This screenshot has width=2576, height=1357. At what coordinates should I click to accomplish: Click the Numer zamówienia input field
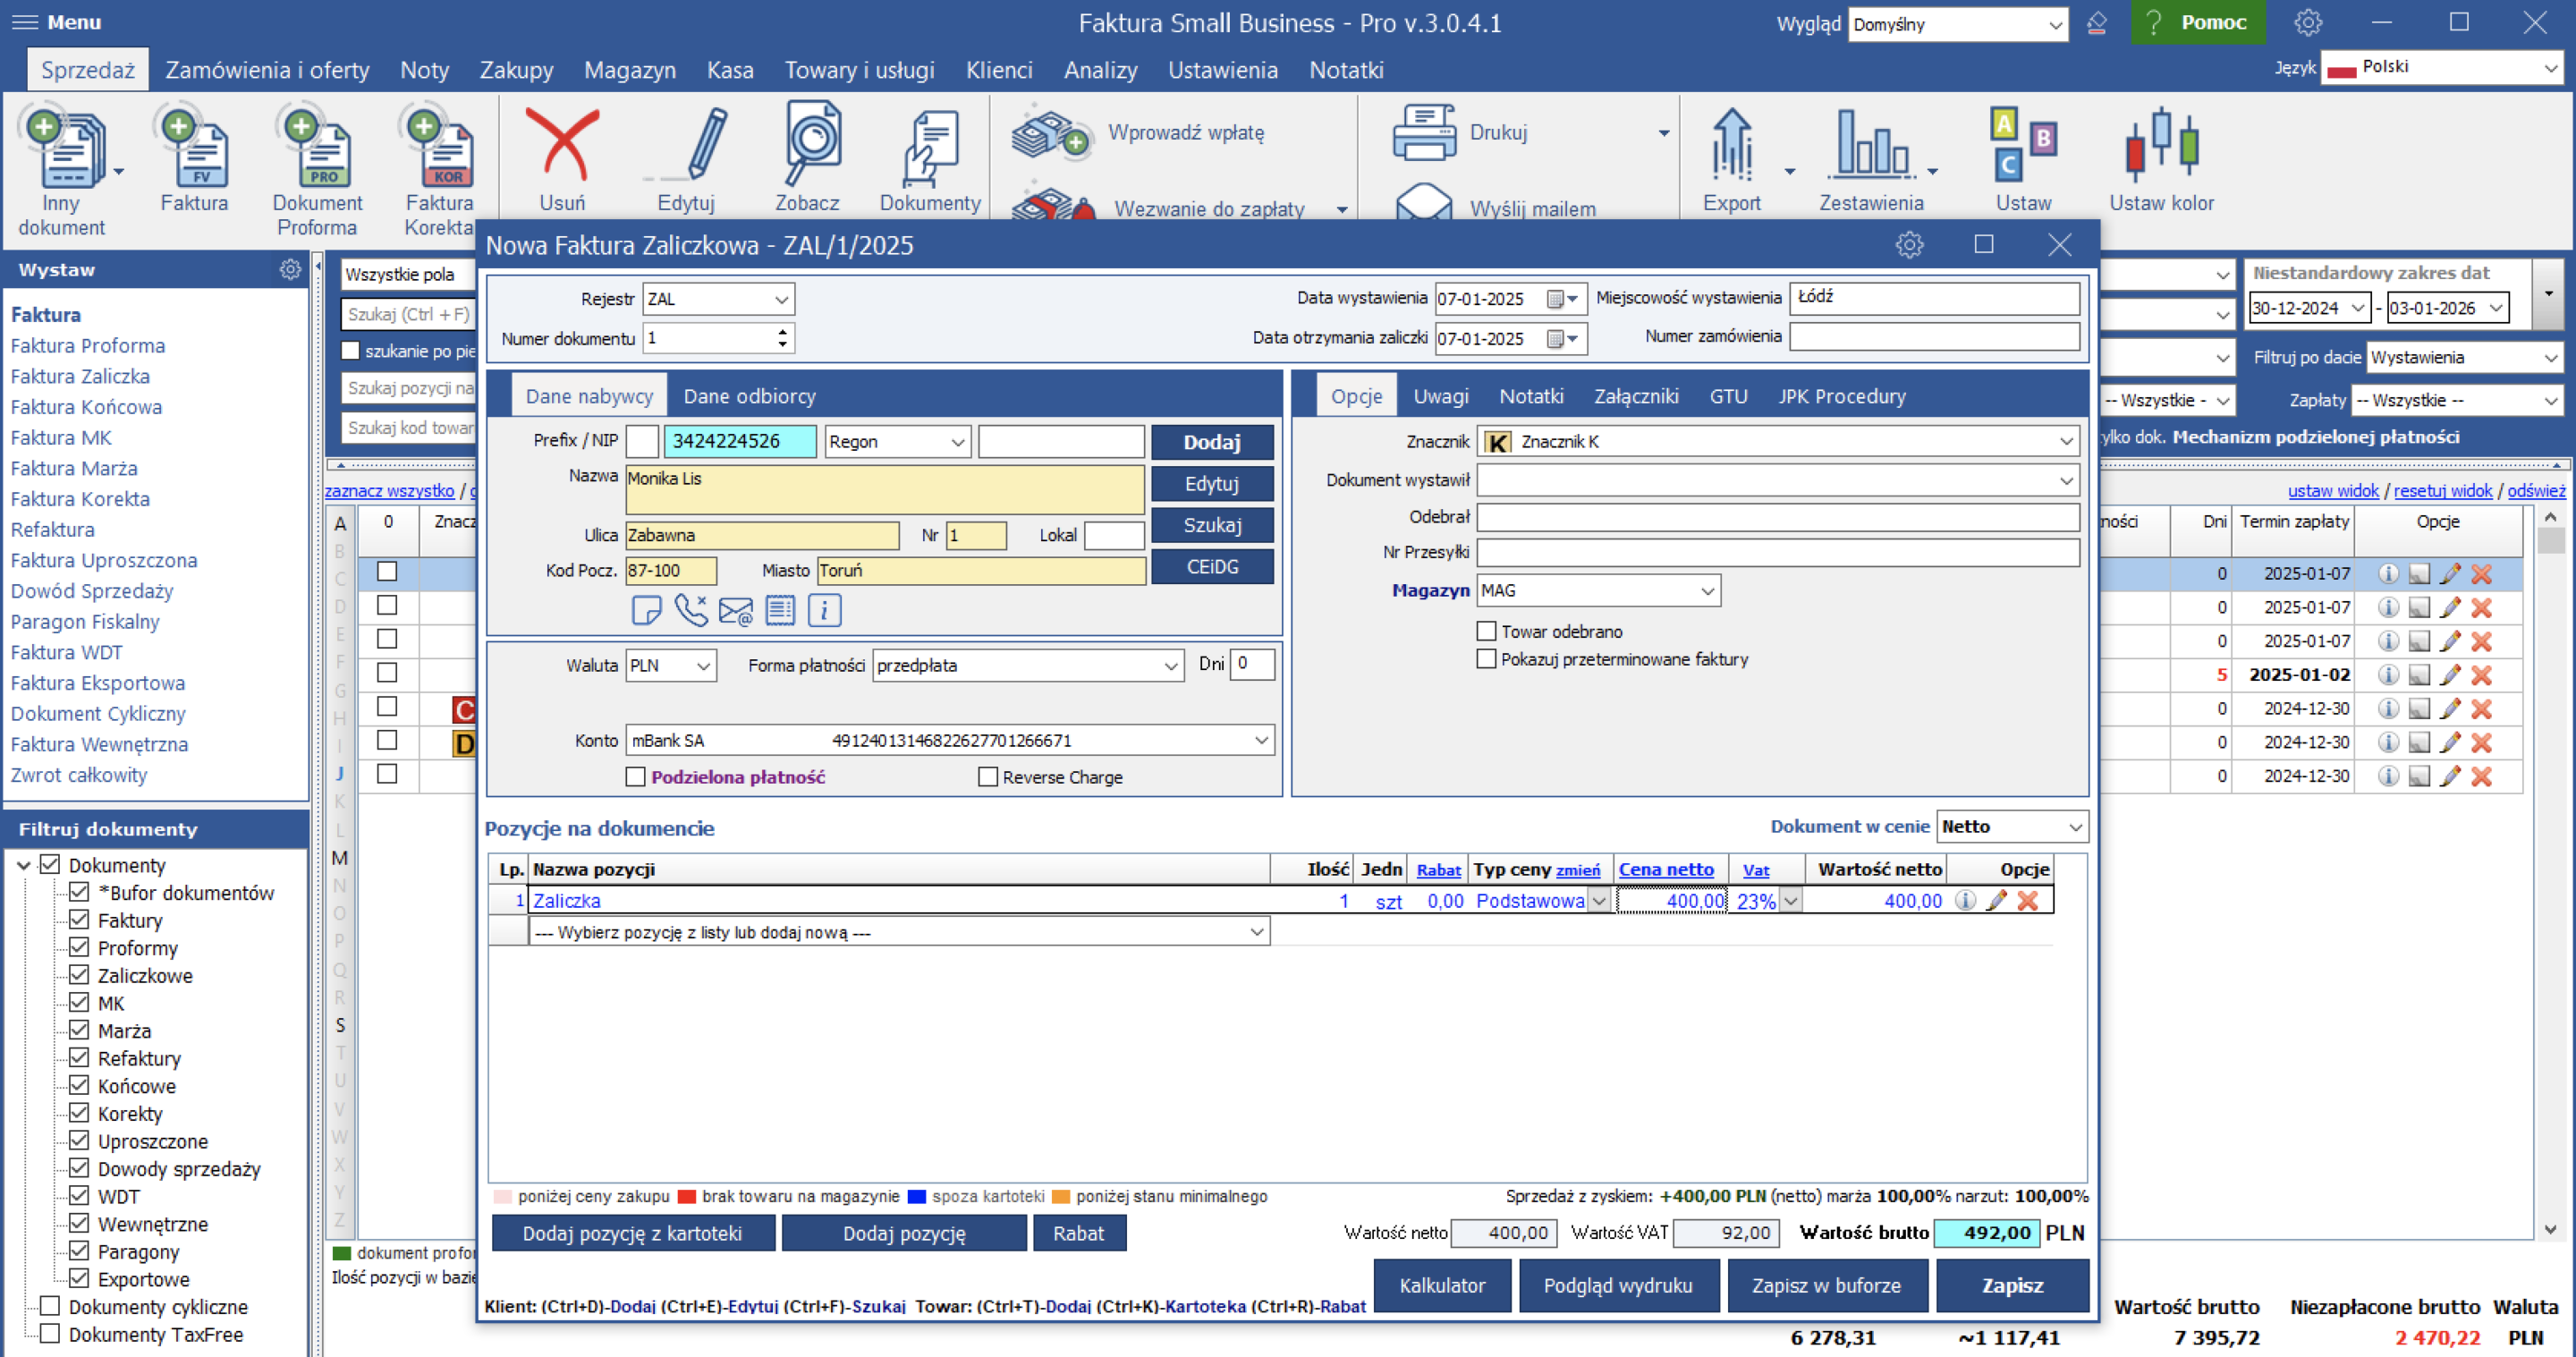1934,337
